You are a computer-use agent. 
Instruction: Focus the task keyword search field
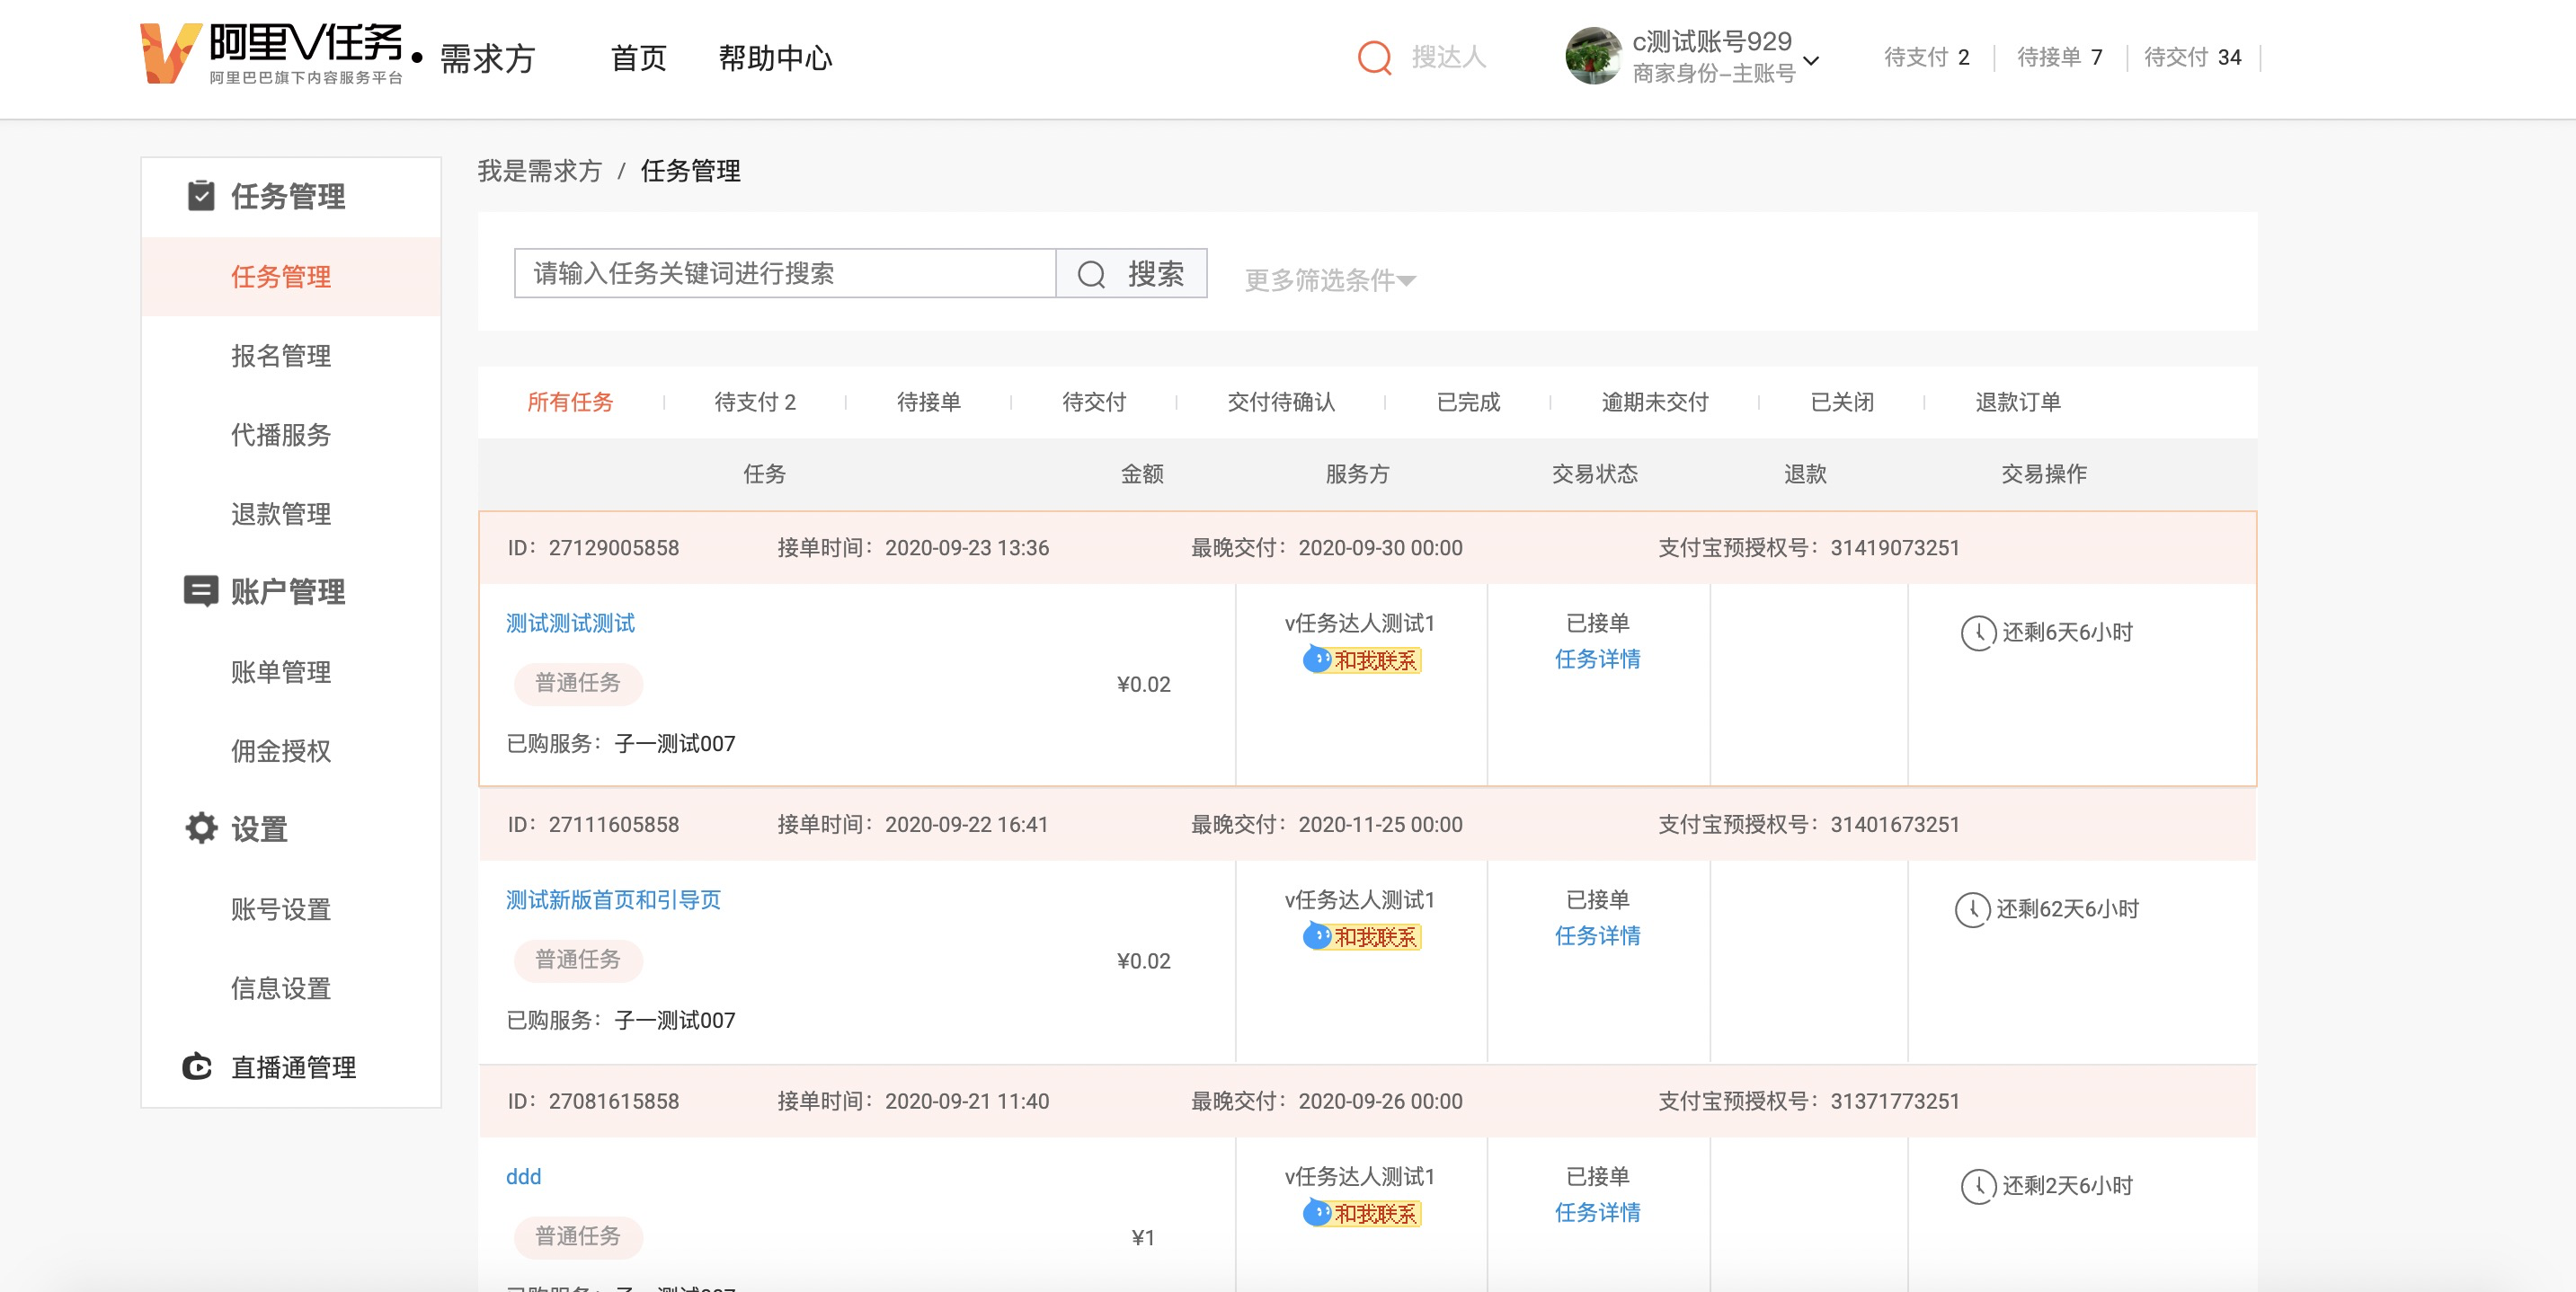785,273
